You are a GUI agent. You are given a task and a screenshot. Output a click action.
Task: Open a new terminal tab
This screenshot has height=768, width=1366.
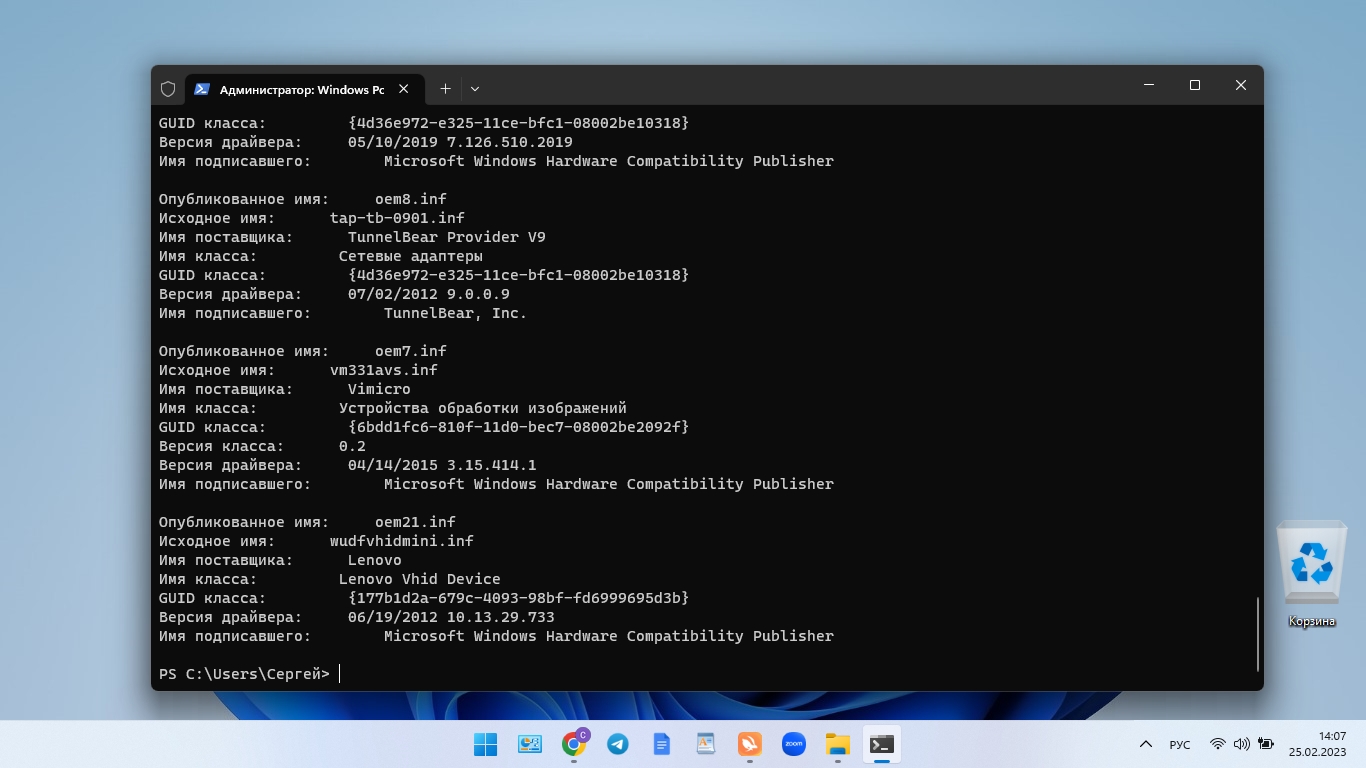coord(446,89)
